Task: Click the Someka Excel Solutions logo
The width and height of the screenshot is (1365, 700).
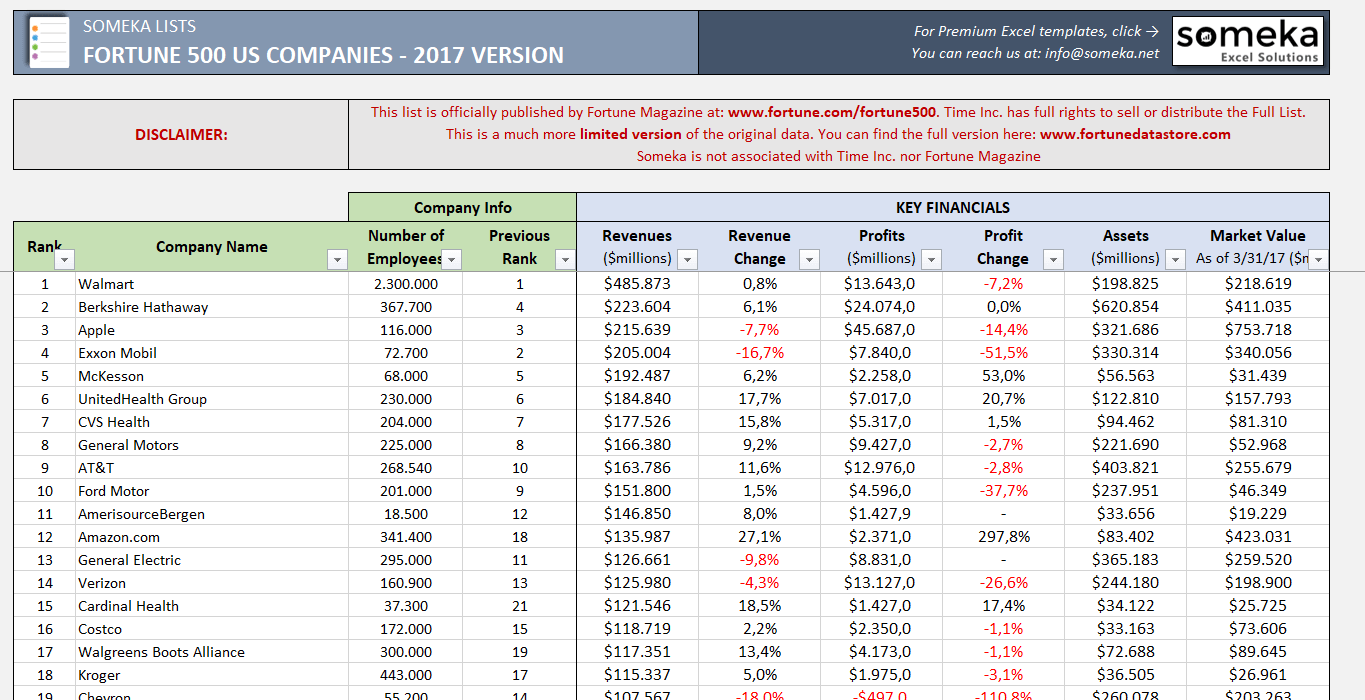Action: pos(1248,42)
